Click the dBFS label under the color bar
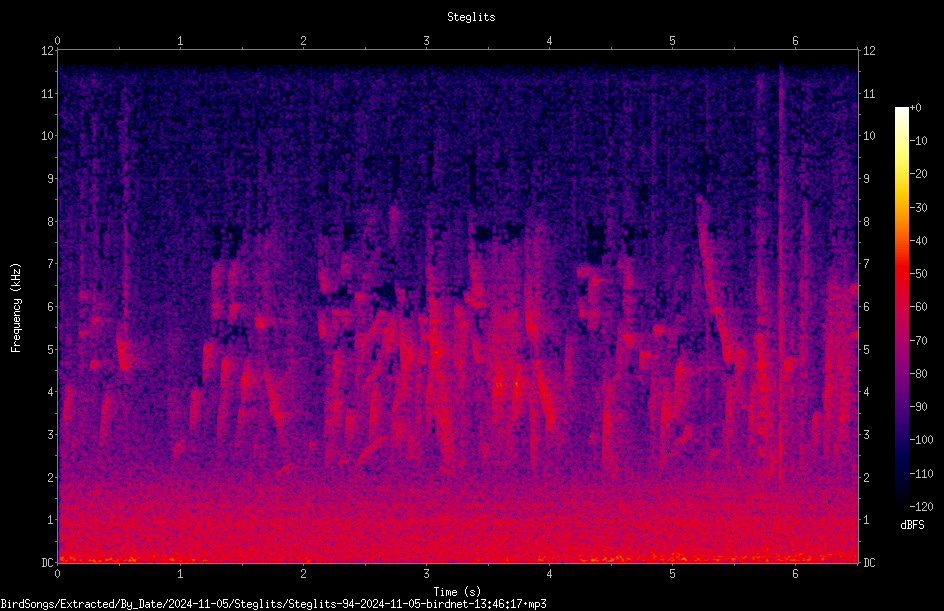944x611 pixels. tap(912, 525)
